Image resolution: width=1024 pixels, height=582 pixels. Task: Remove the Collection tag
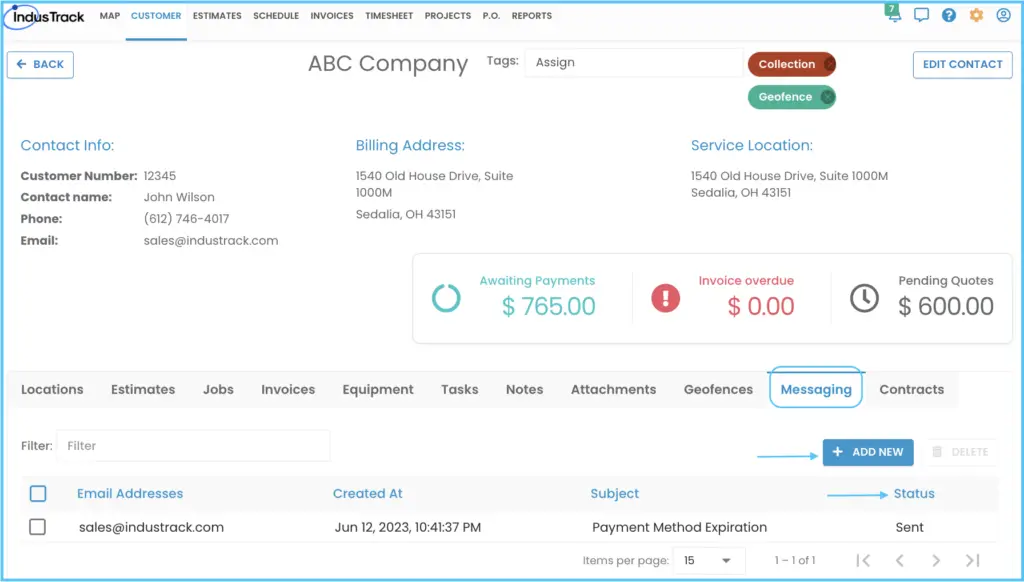(x=829, y=64)
